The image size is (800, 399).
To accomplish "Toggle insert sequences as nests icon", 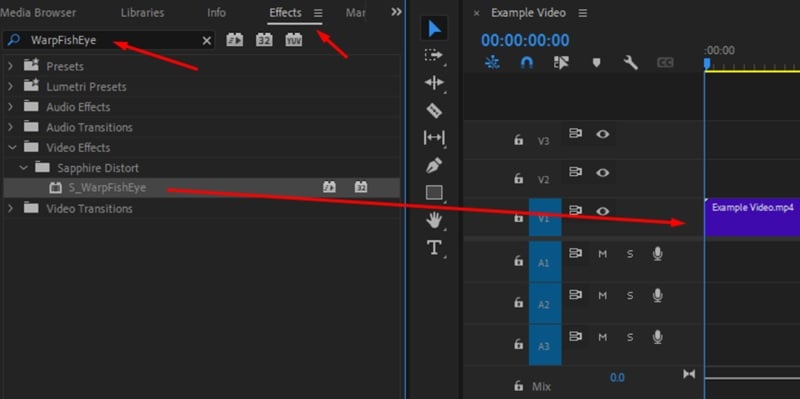I will point(492,62).
